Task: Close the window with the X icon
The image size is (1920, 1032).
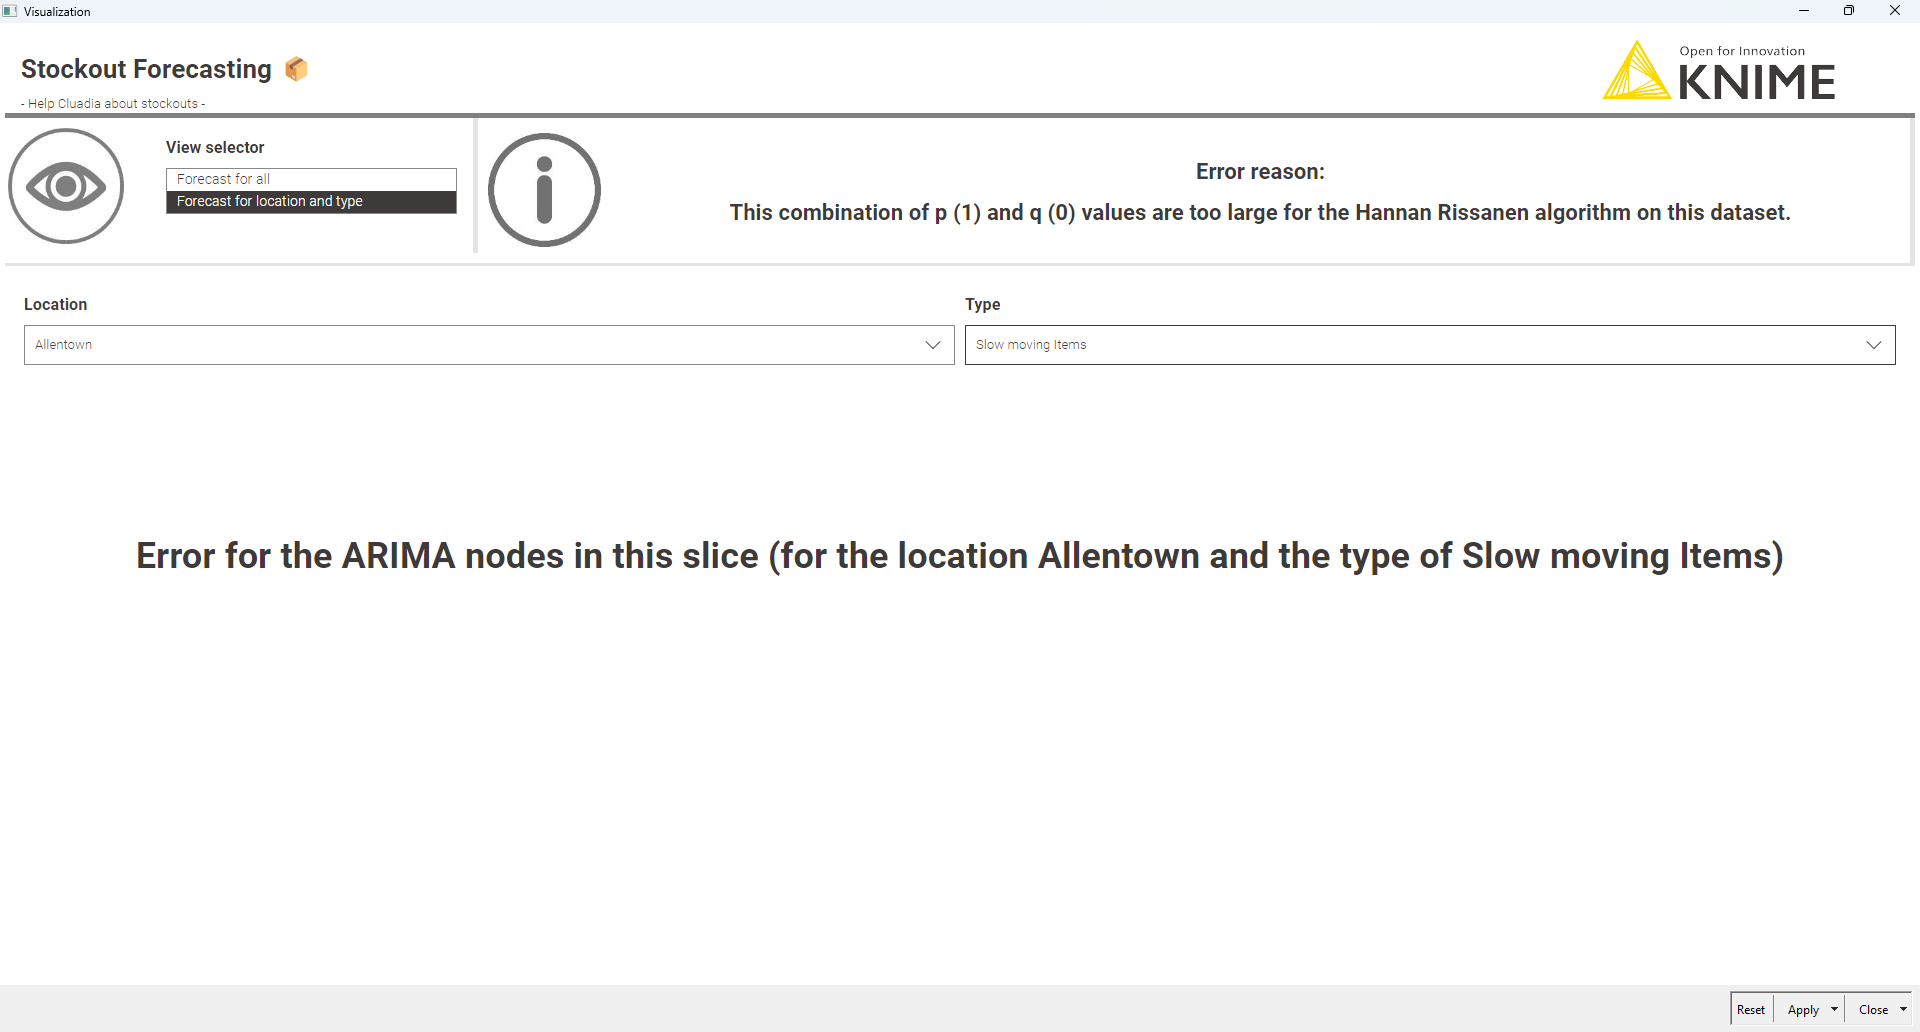Action: (1894, 11)
